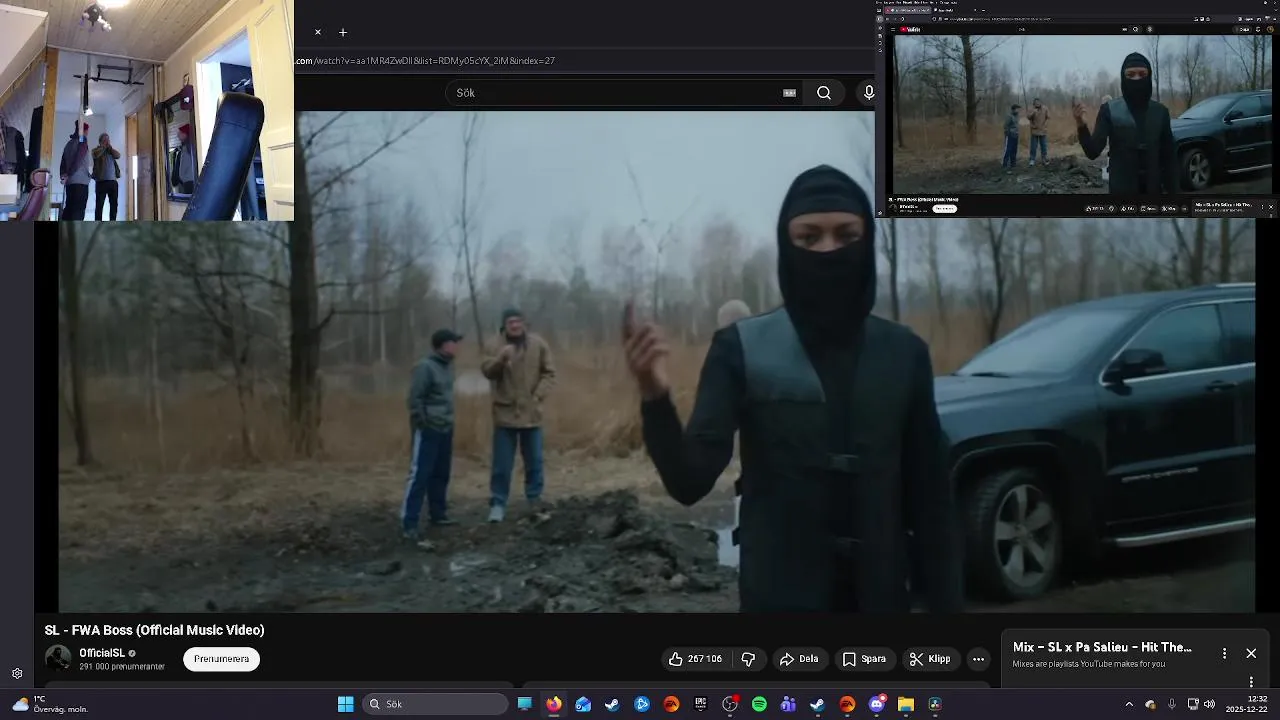Open Discord from the taskbar
This screenshot has height=720, width=1280.
click(877, 704)
